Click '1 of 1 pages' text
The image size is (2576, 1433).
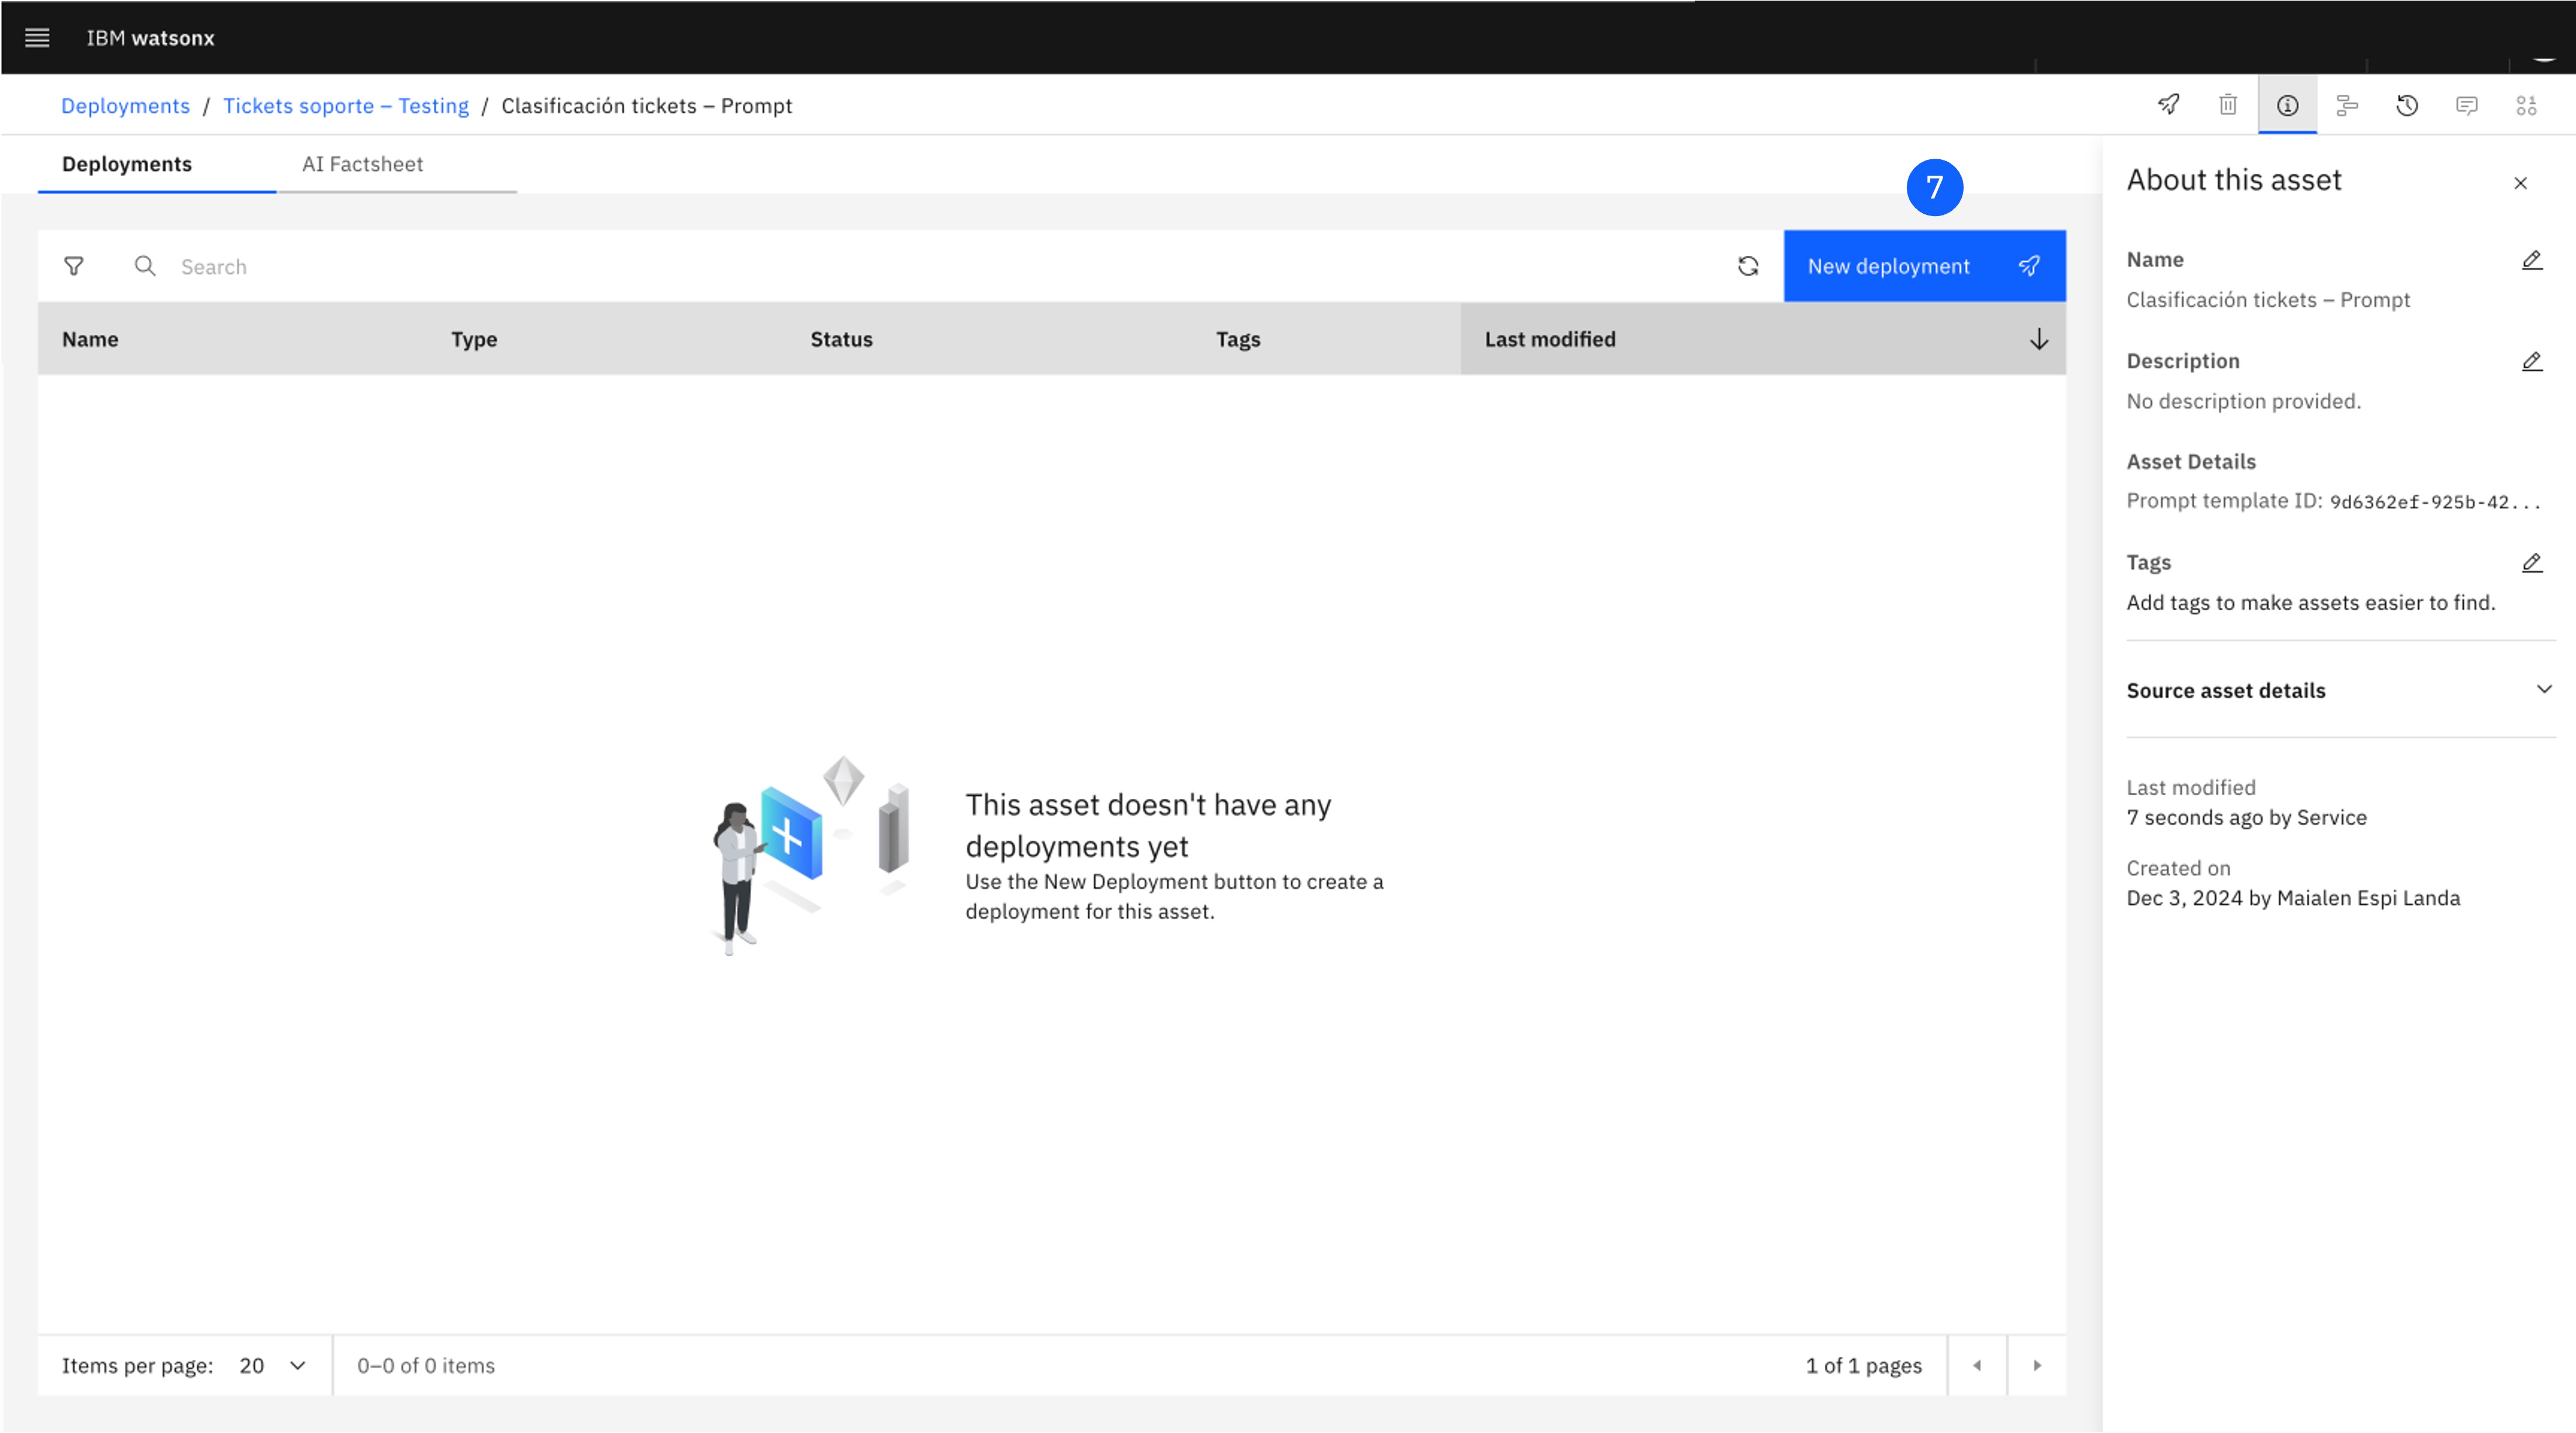(1863, 1365)
